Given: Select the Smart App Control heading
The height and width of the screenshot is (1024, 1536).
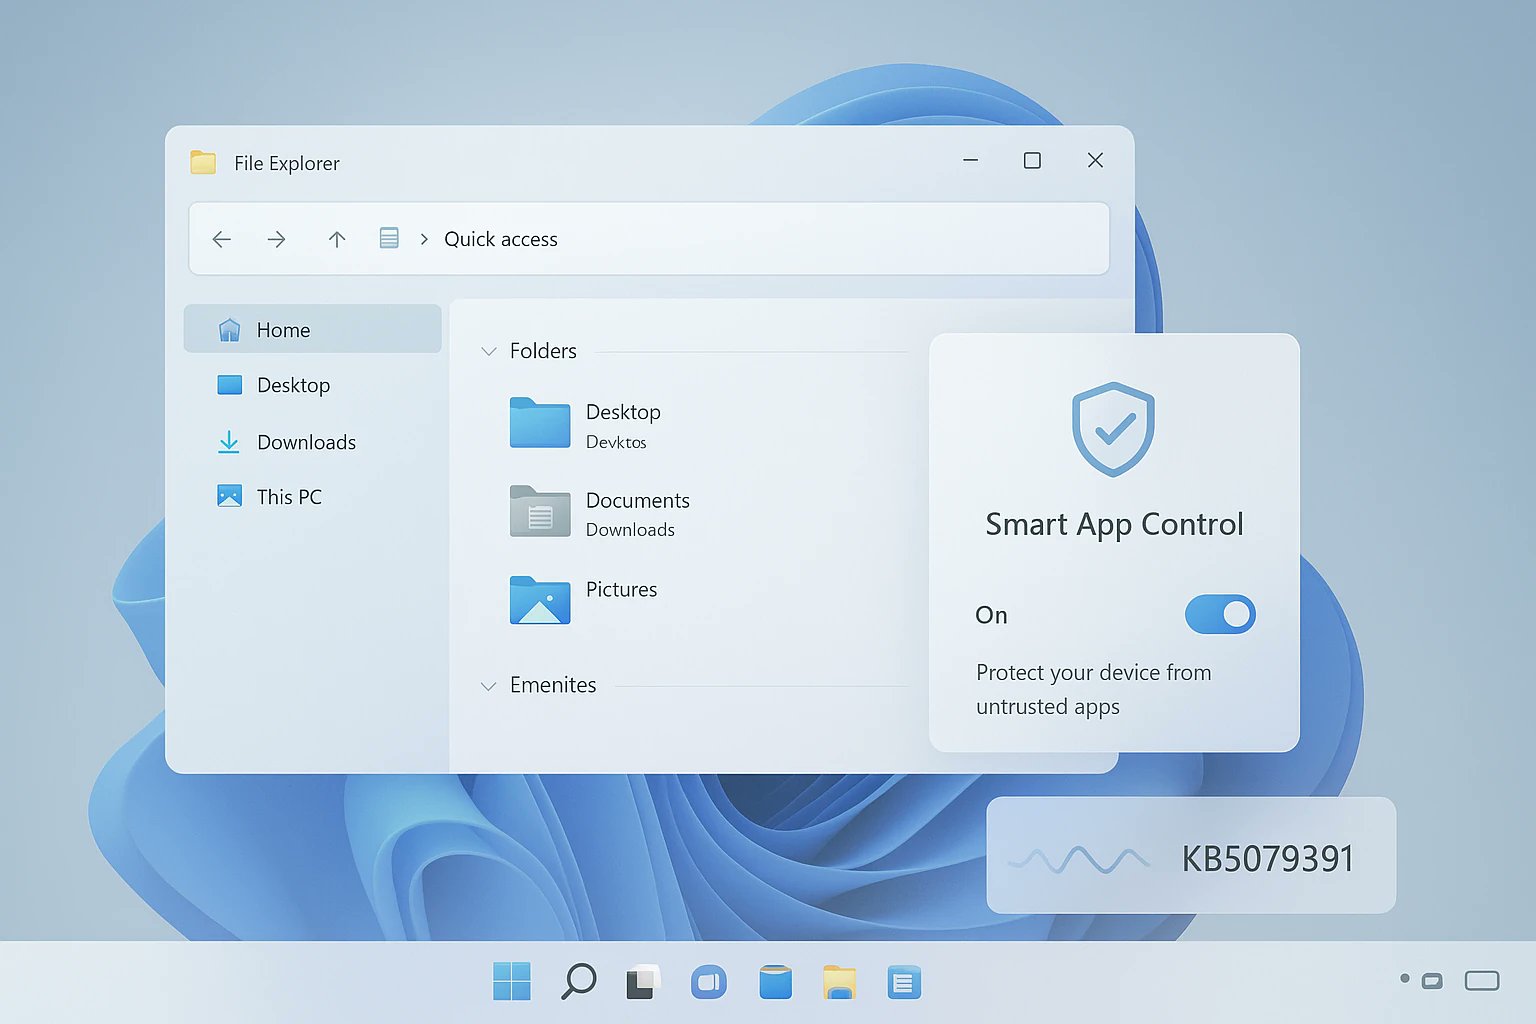Looking at the screenshot, I should (1114, 525).
